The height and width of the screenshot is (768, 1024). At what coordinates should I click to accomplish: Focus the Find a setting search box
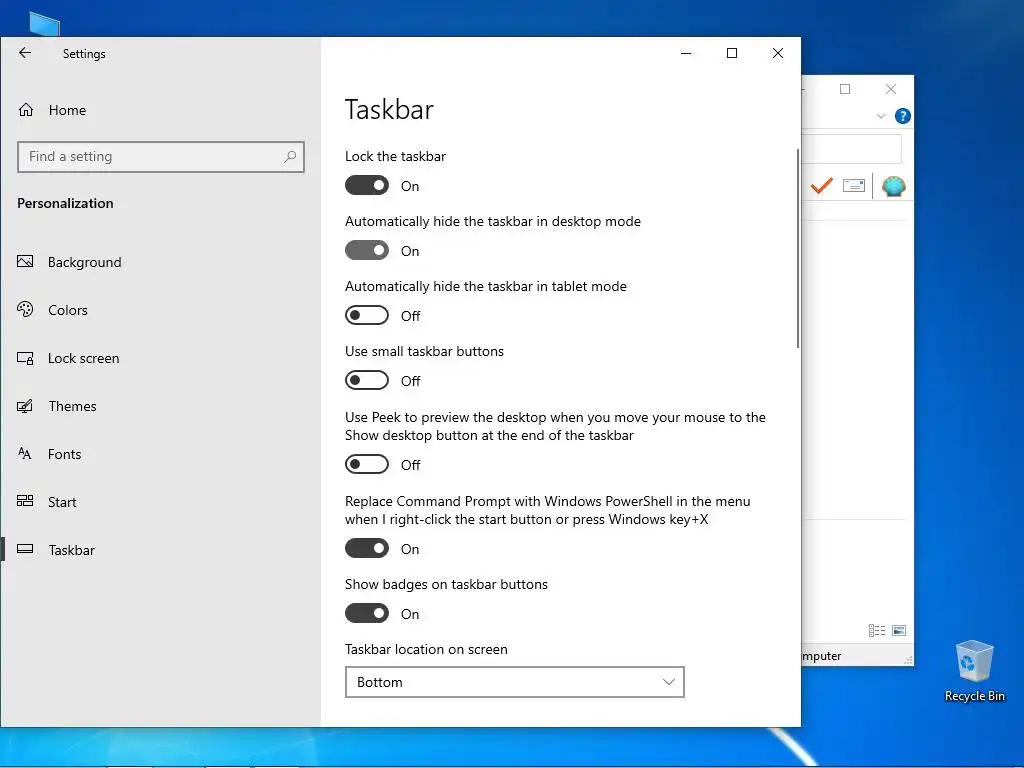[x=161, y=157]
